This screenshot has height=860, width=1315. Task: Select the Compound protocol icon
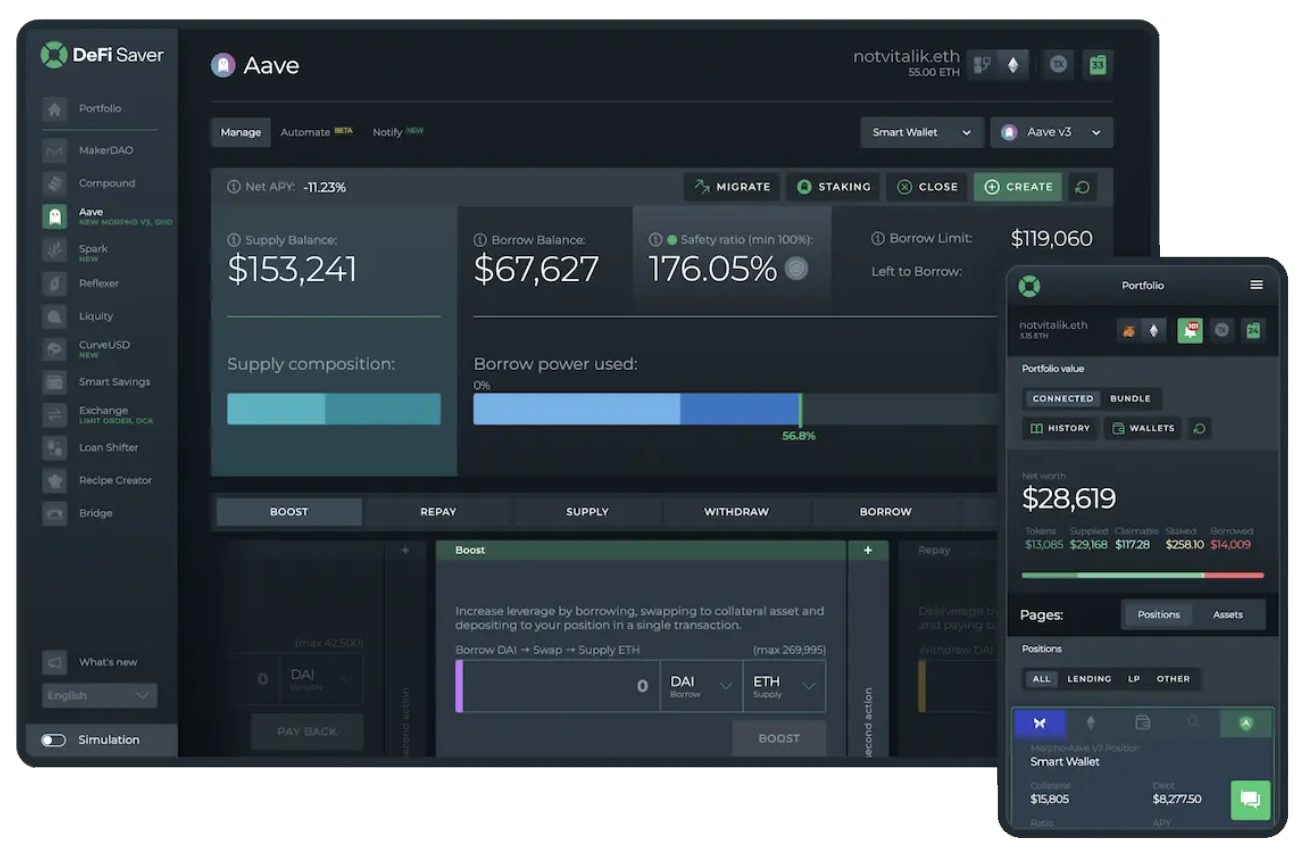pyautogui.click(x=55, y=184)
